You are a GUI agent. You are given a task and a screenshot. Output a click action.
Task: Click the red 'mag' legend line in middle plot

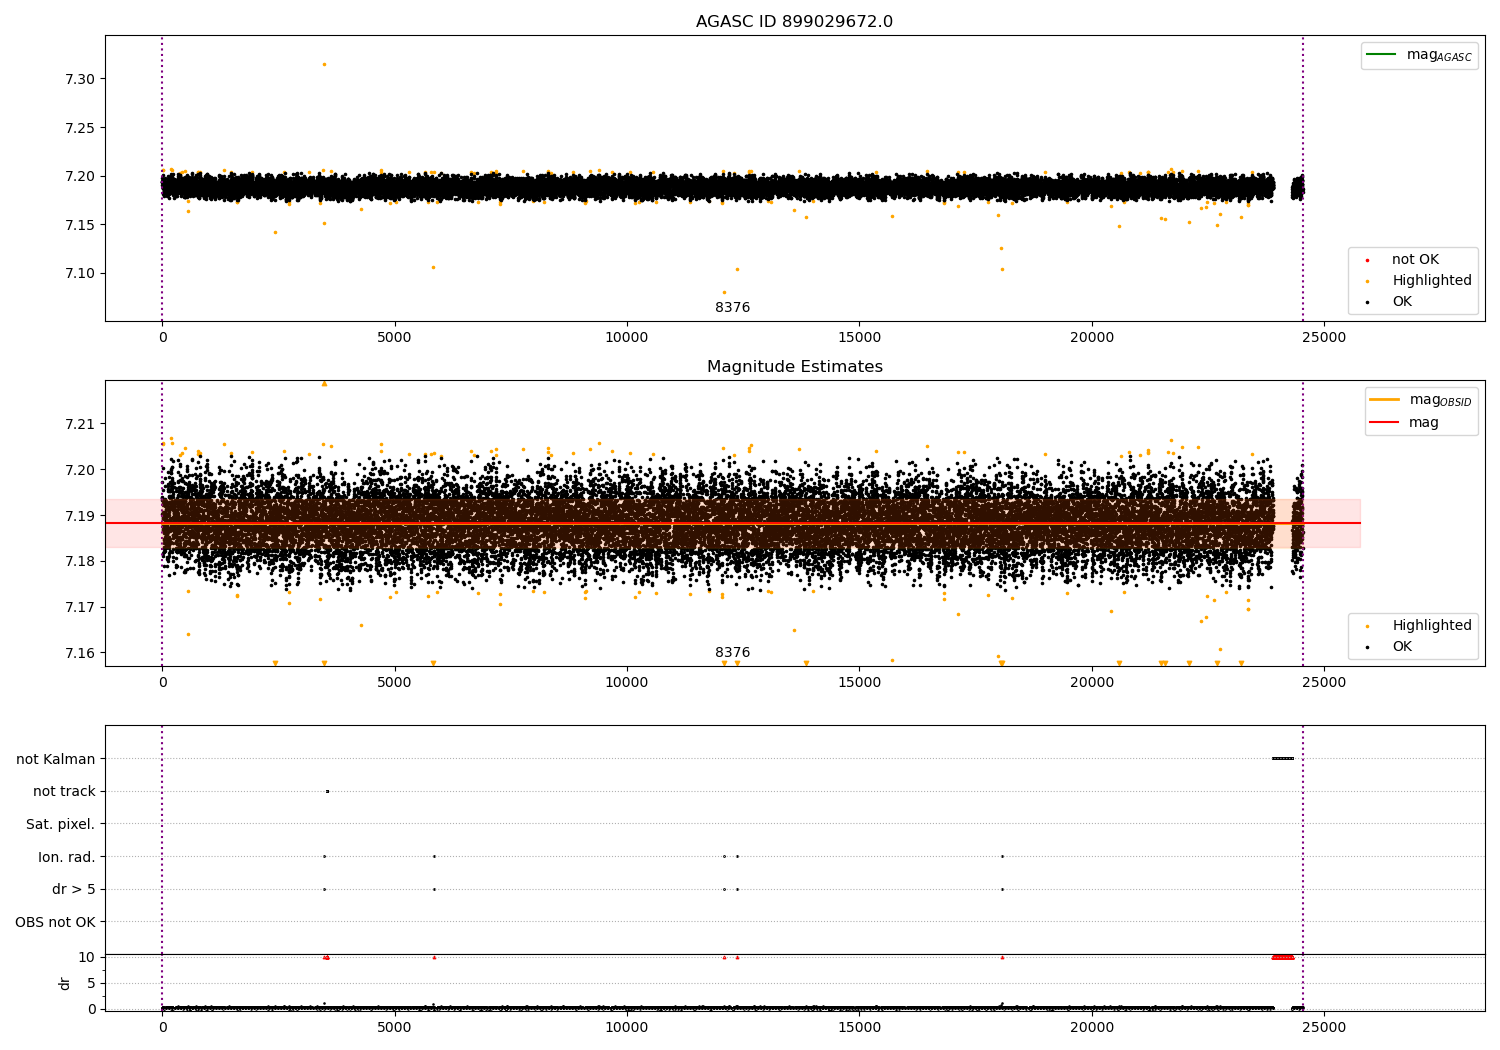[x=1385, y=422]
